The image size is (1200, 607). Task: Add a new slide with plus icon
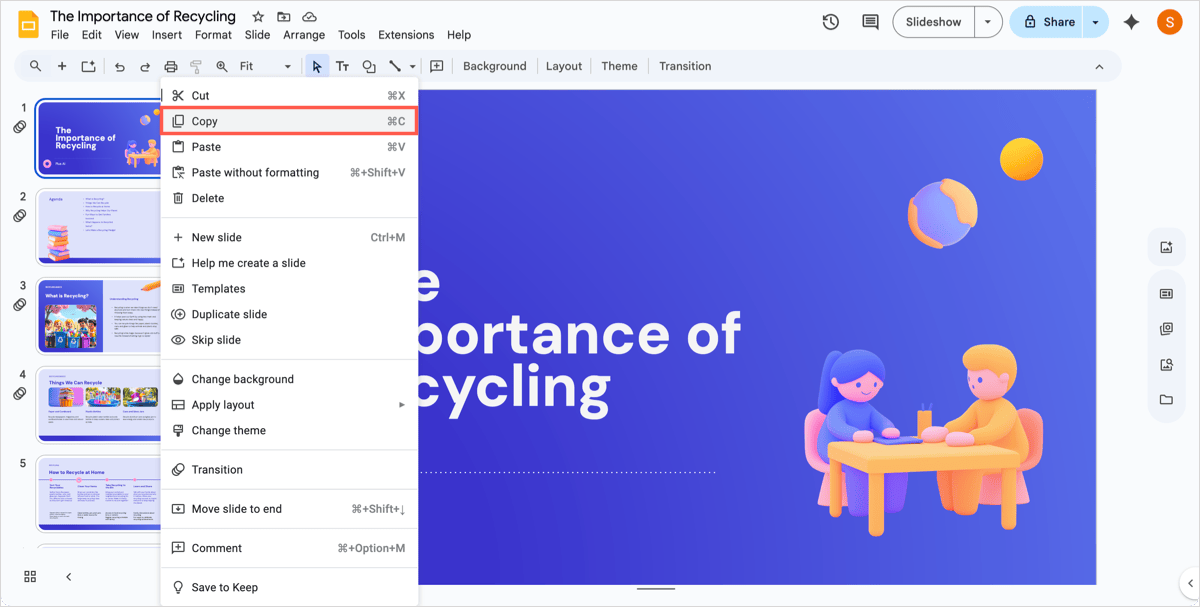point(62,66)
